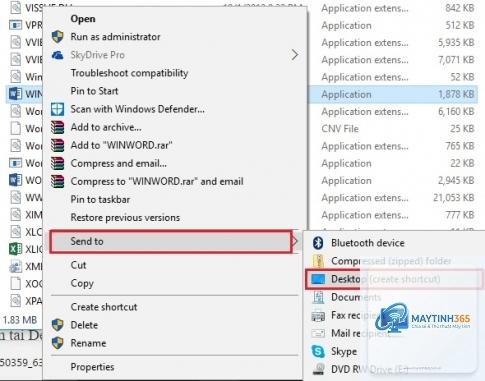The height and width of the screenshot is (381, 485).
Task: Expand the SkyDrive Pro submenu arrow
Action: 294,55
